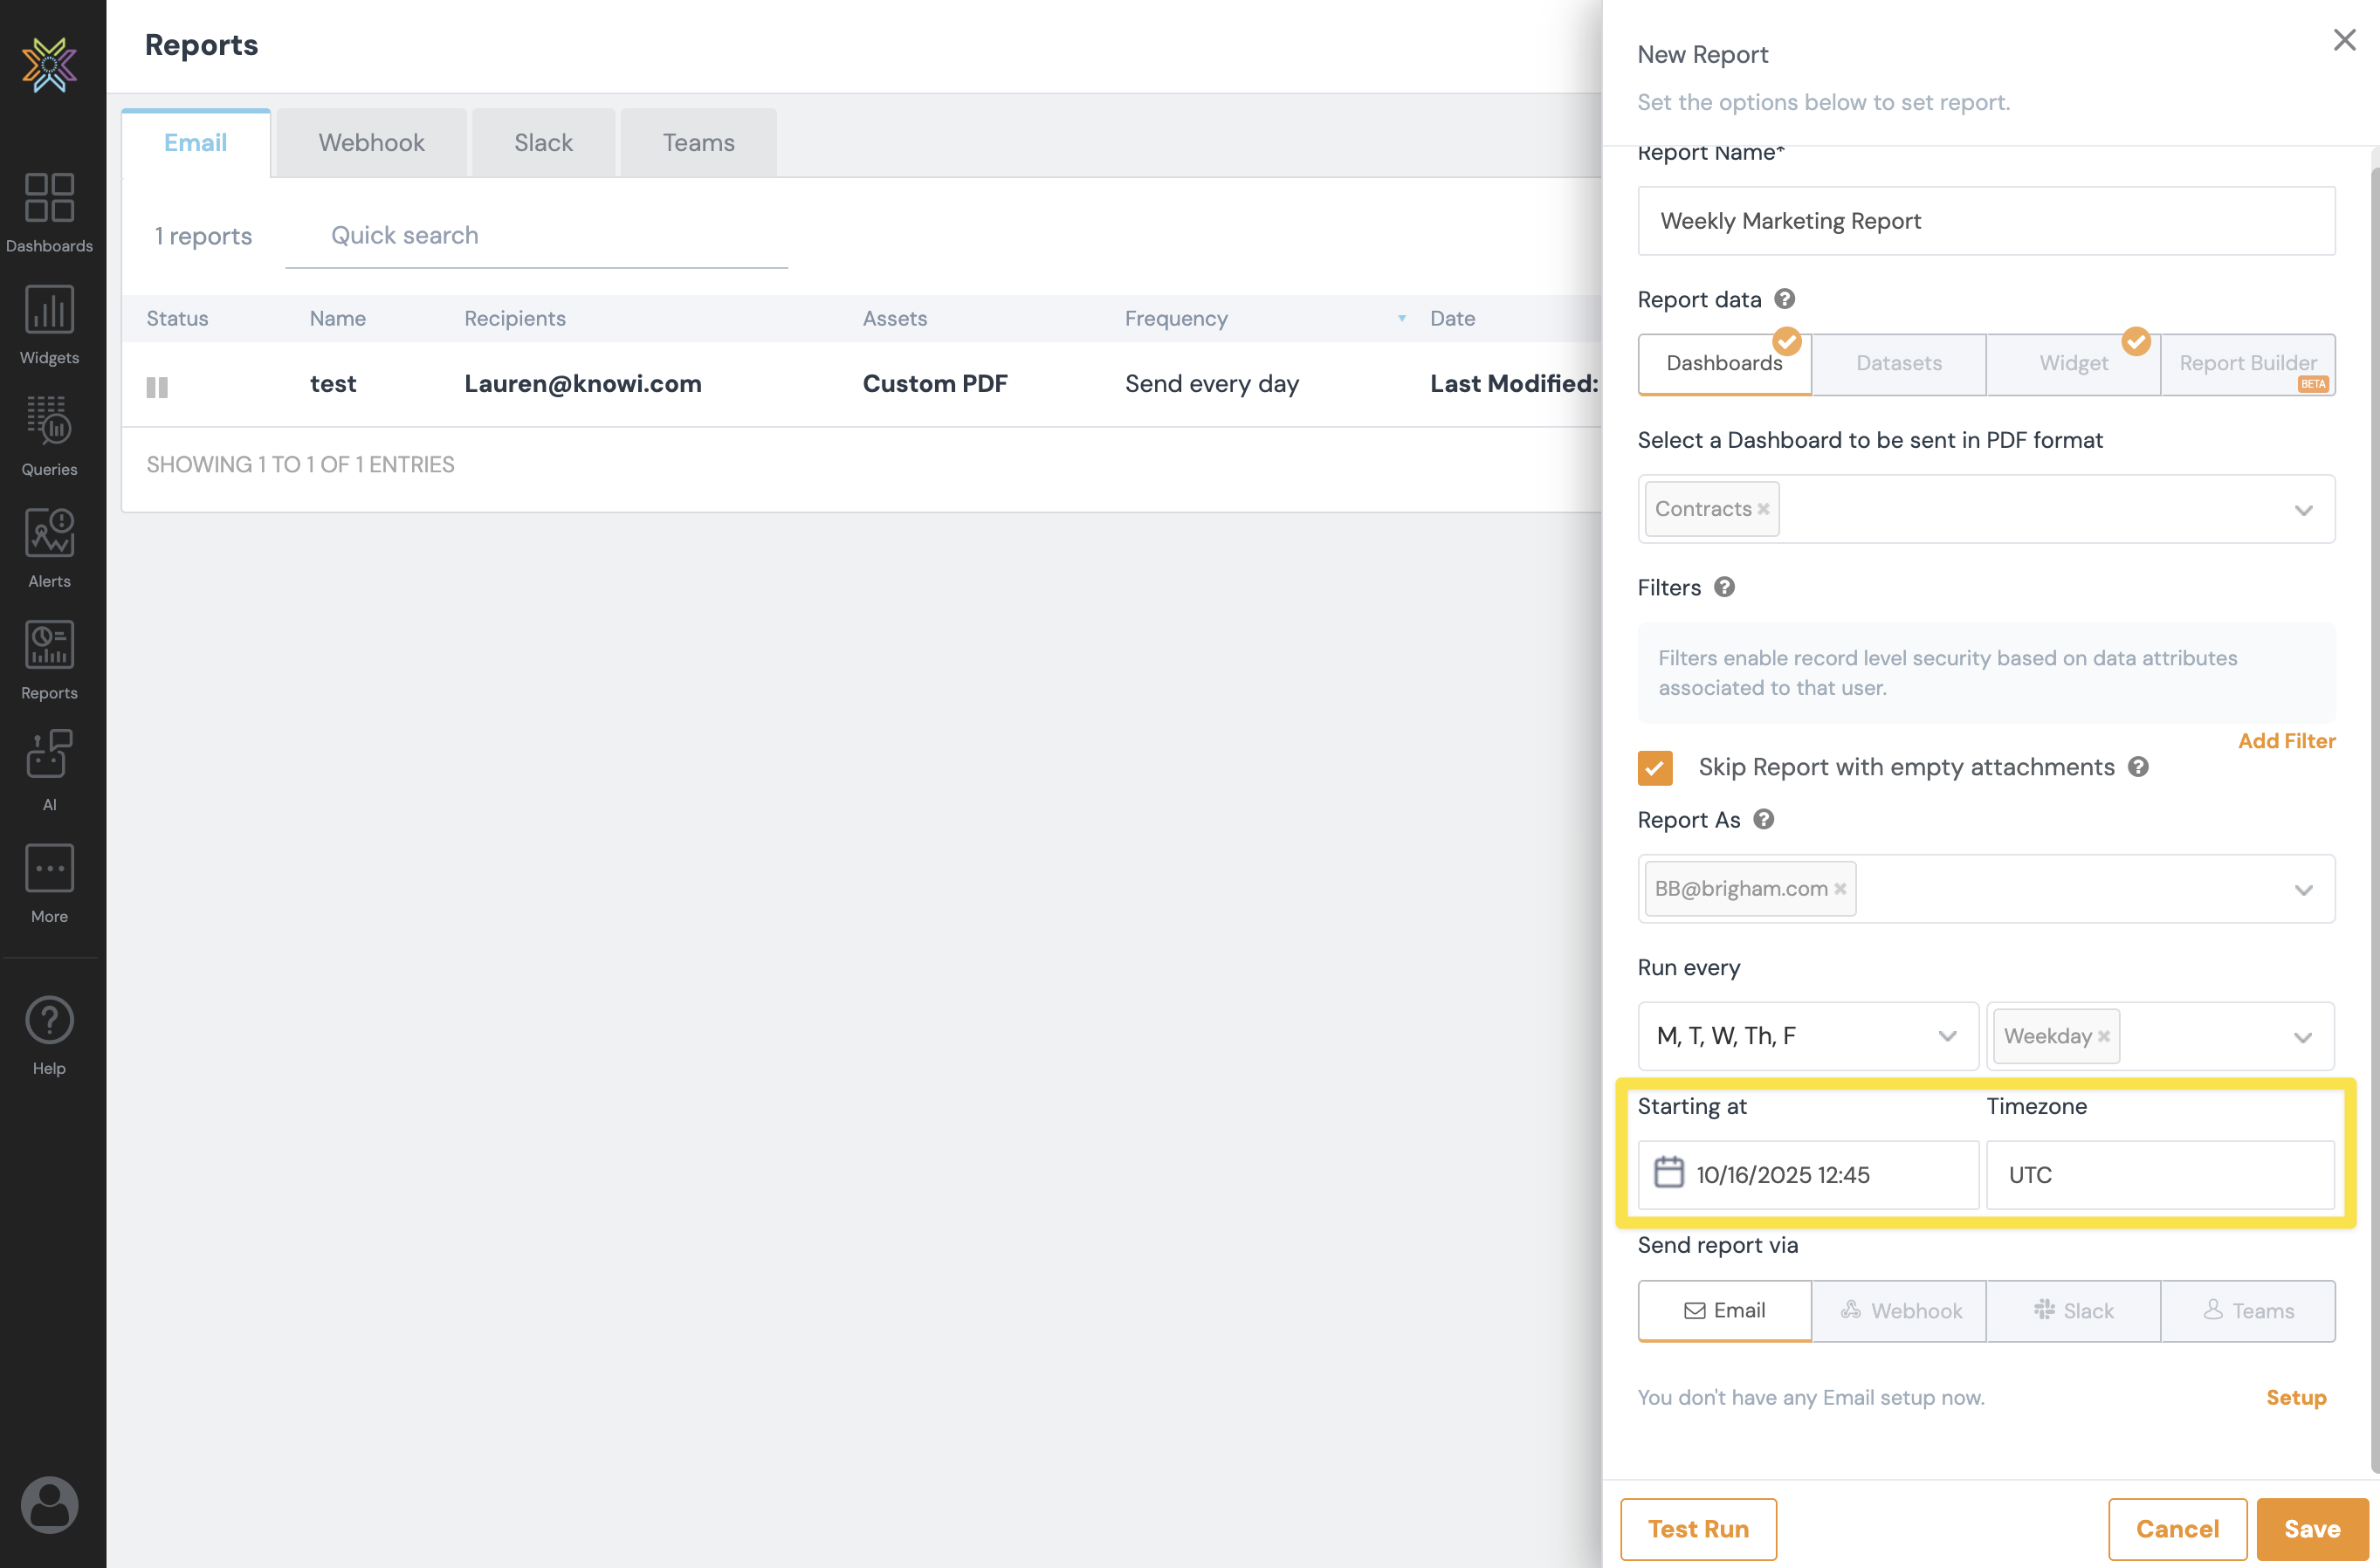
Task: Expand the Contracts dashboard dropdown
Action: coord(2303,510)
